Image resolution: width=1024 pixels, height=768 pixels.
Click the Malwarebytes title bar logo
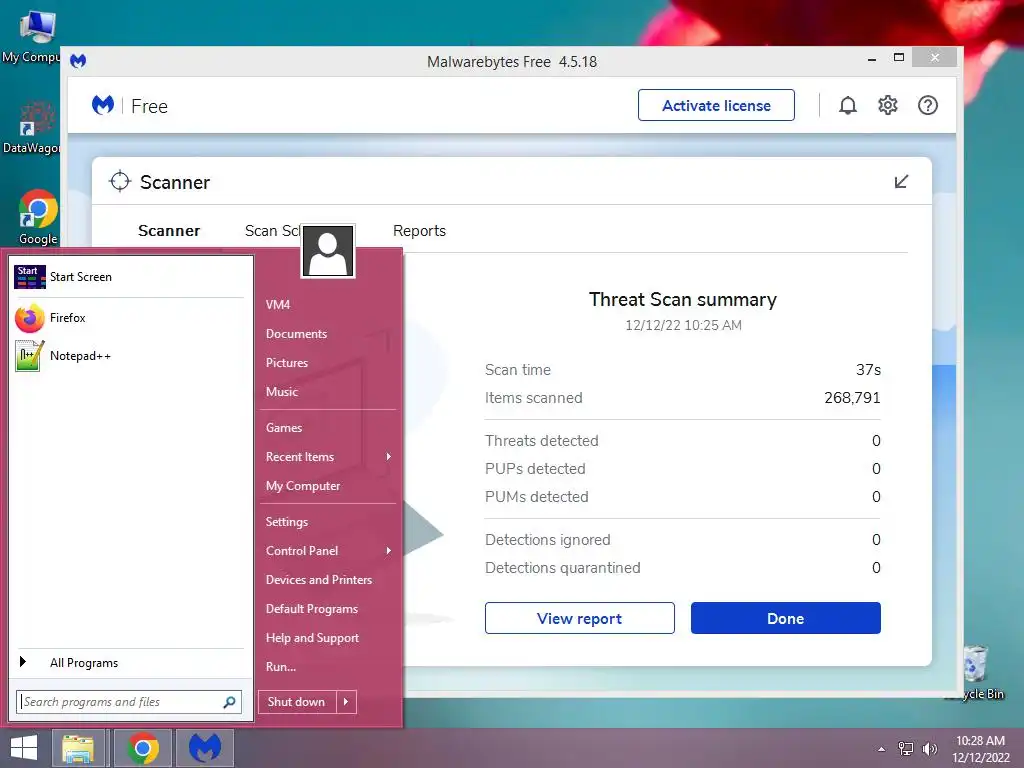(x=78, y=61)
